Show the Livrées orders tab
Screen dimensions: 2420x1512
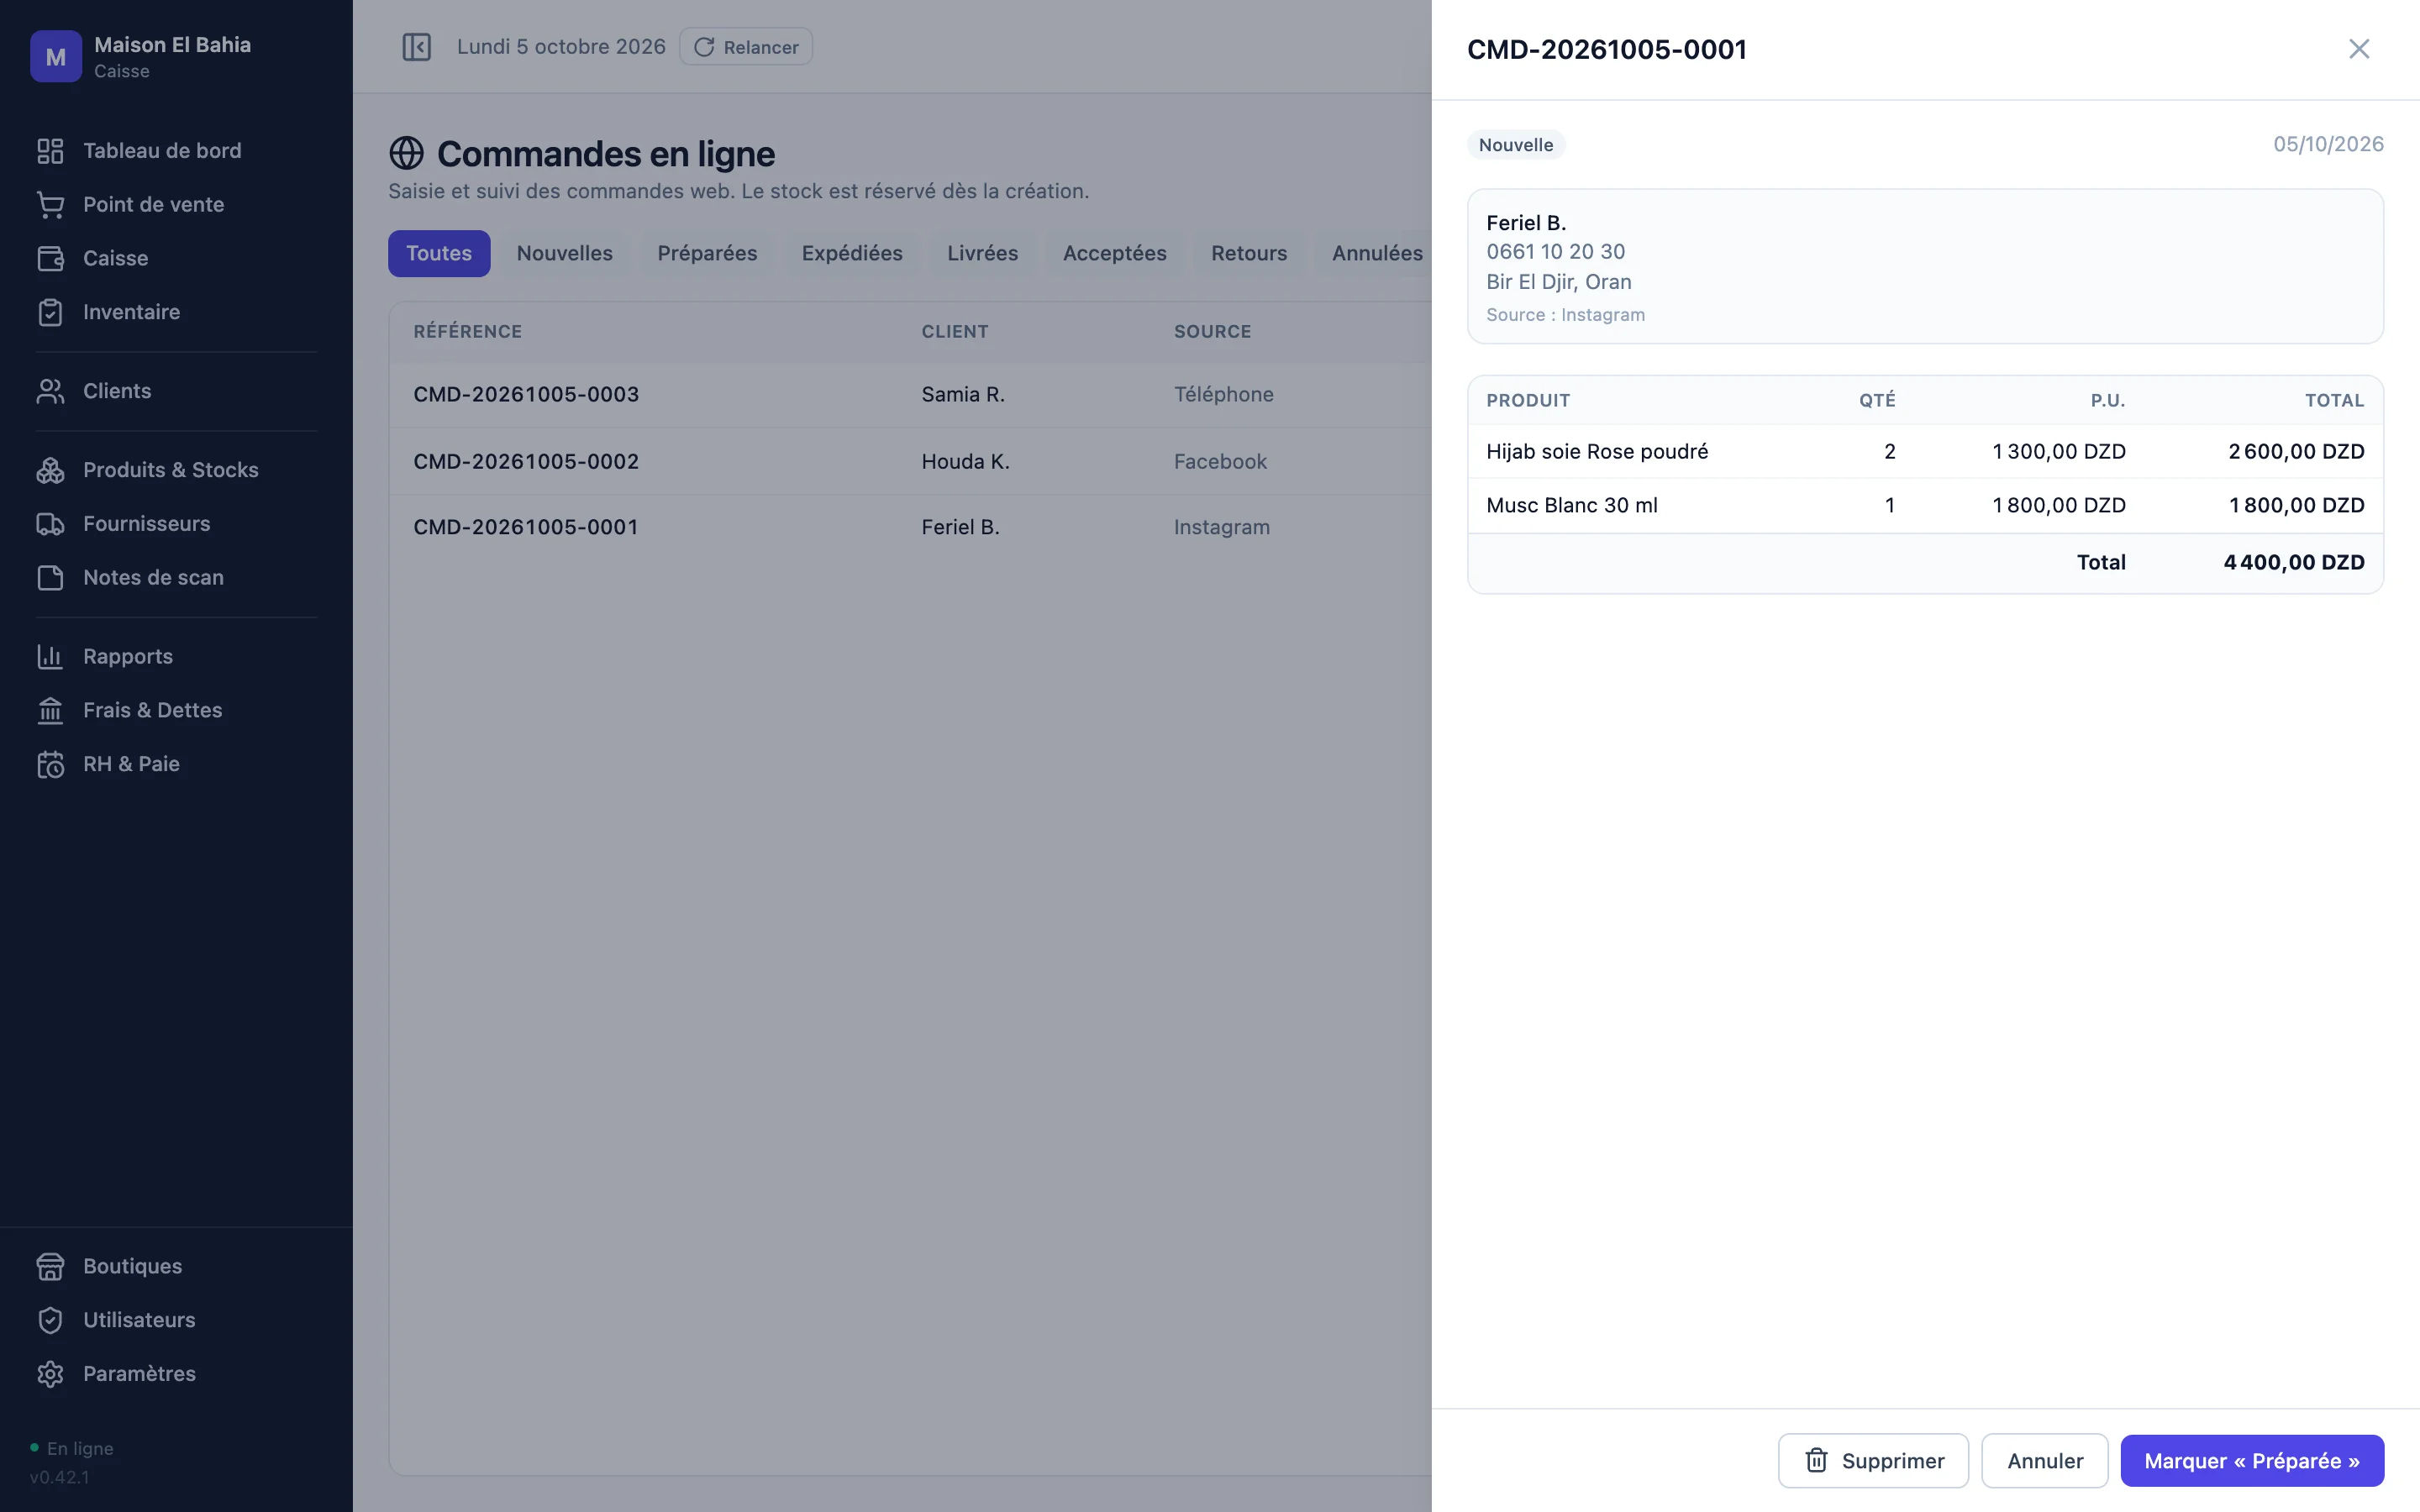tap(982, 253)
